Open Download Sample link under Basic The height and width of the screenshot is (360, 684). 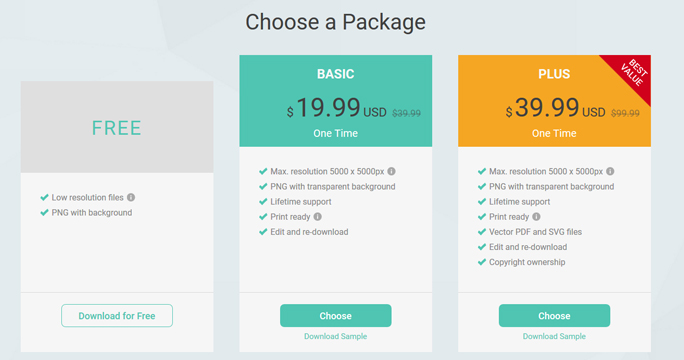pos(335,336)
